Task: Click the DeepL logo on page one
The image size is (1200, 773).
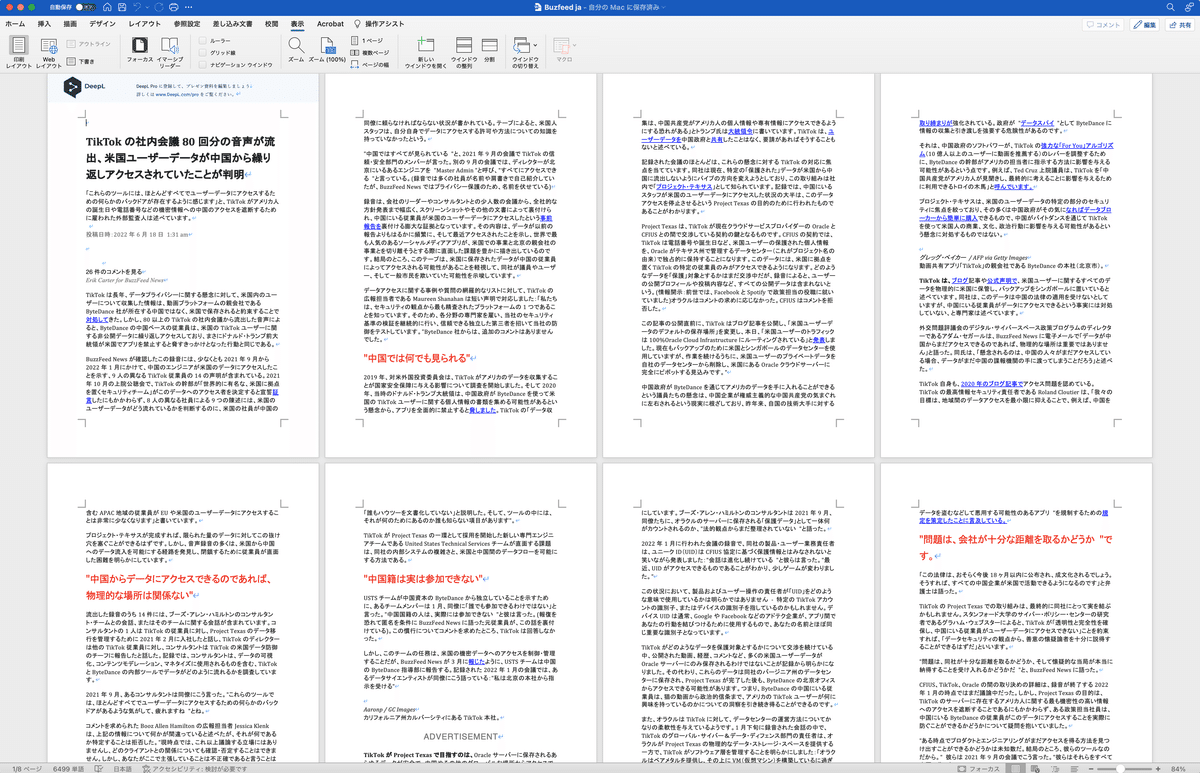Action: coord(85,88)
